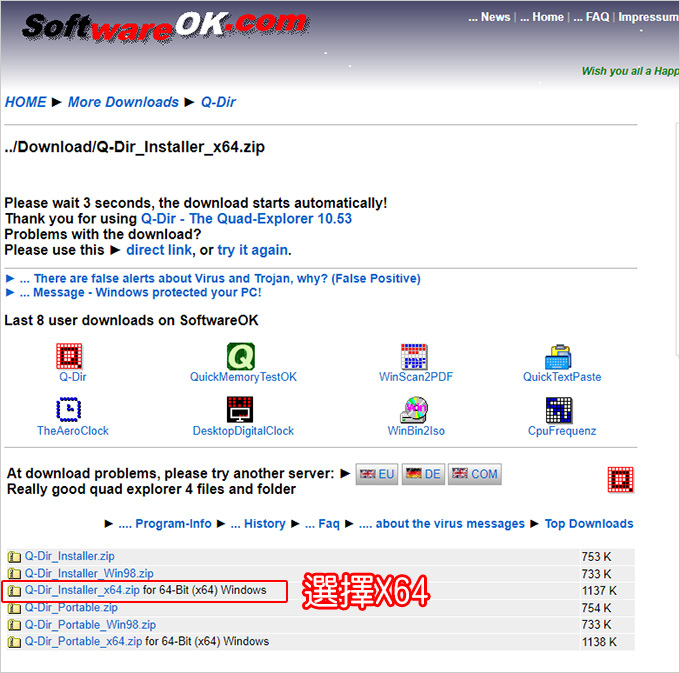680x673 pixels.
Task: Click the QuickTextPaste text link
Action: click(x=562, y=377)
